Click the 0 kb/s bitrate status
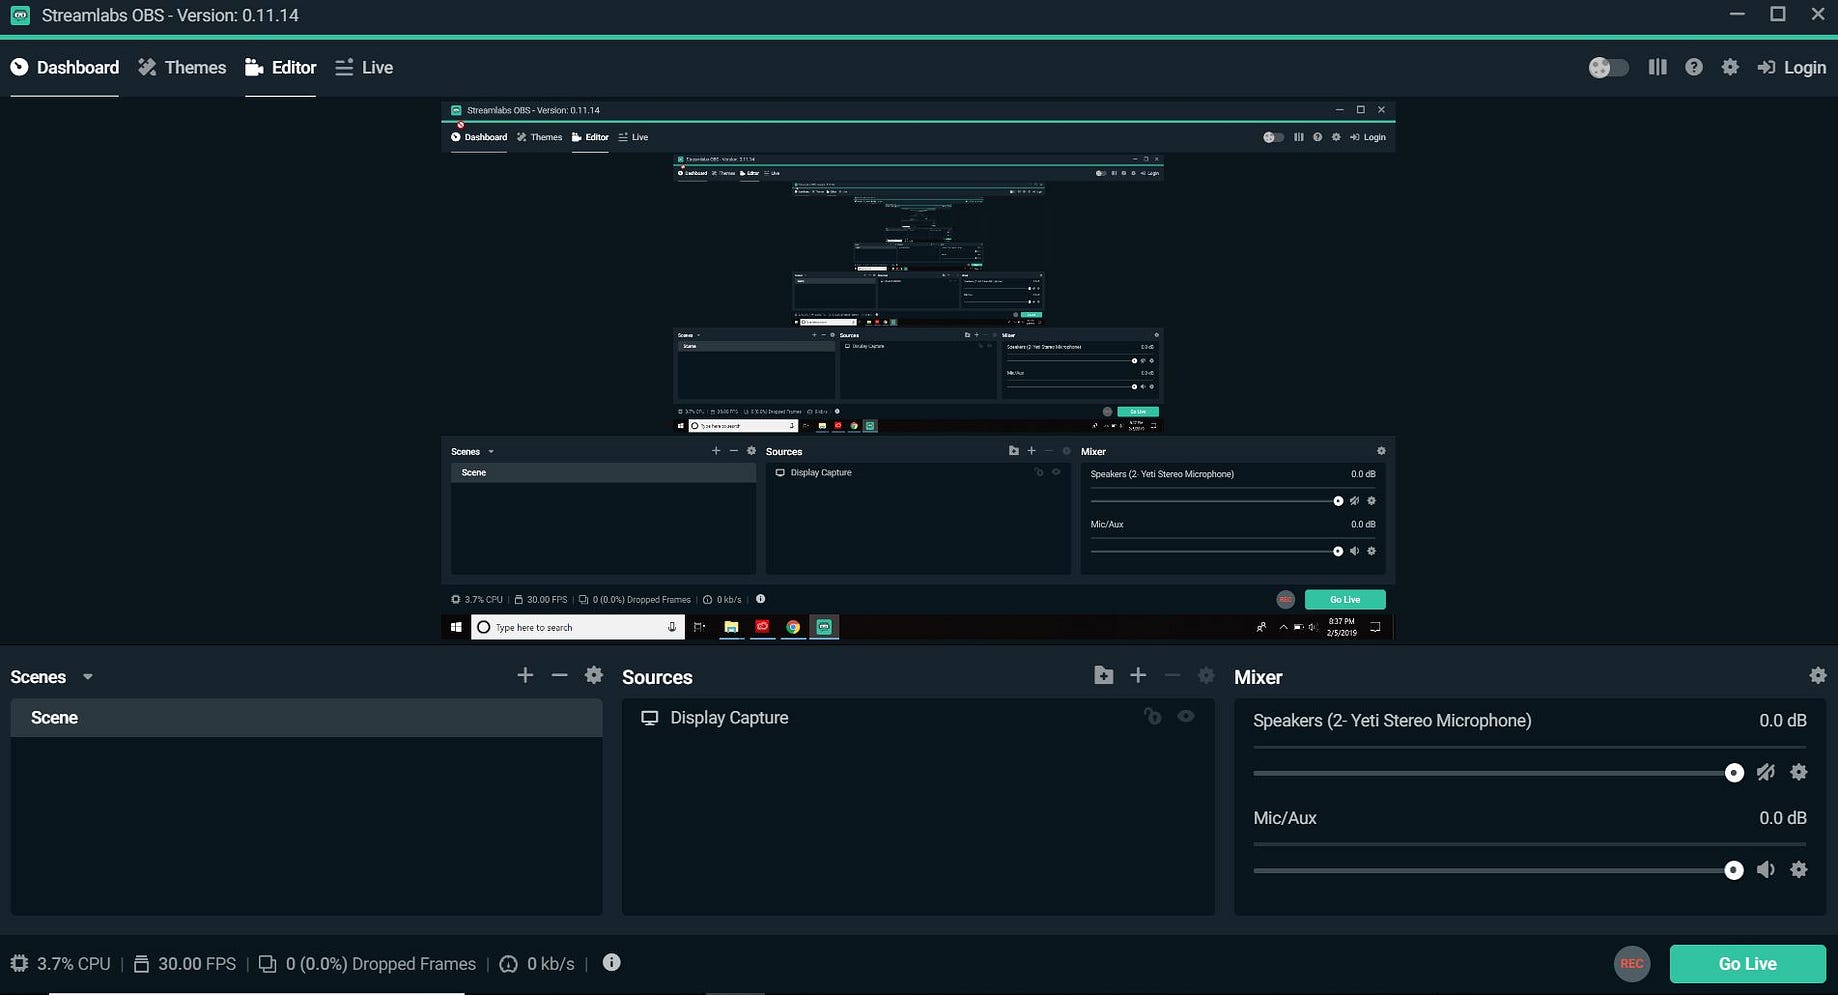The height and width of the screenshot is (995, 1838). click(537, 964)
